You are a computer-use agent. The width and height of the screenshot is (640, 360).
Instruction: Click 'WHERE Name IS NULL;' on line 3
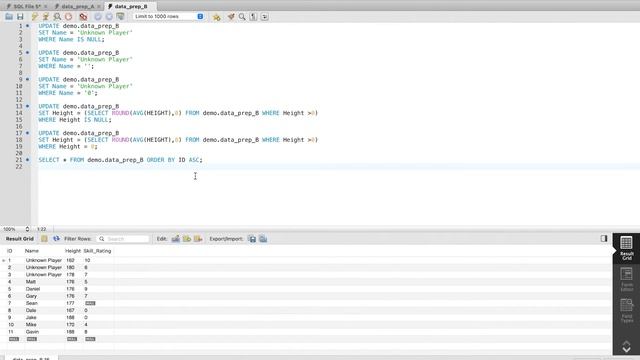pyautogui.click(x=71, y=39)
